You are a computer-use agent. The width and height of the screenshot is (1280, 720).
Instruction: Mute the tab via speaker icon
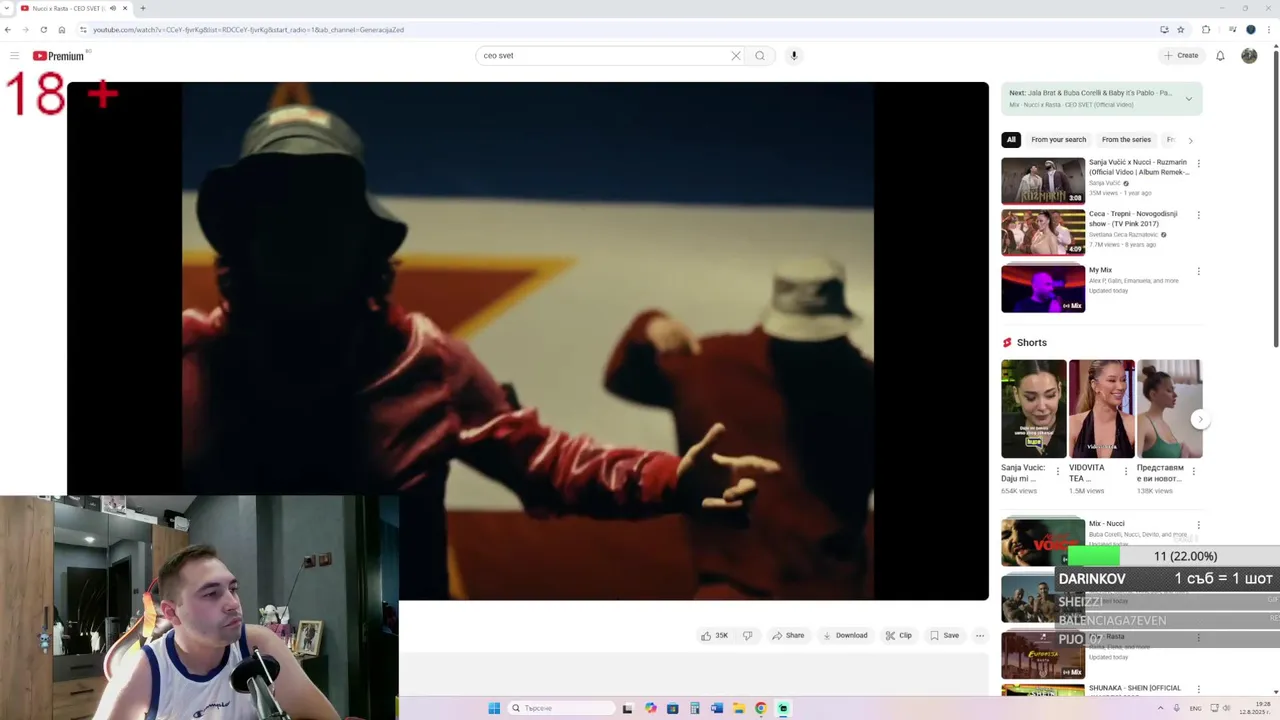click(112, 8)
